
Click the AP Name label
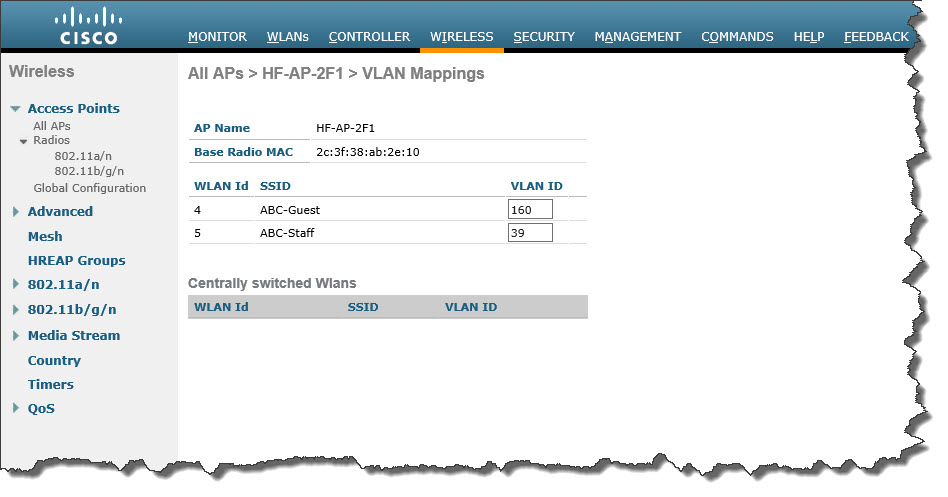pyautogui.click(x=222, y=128)
